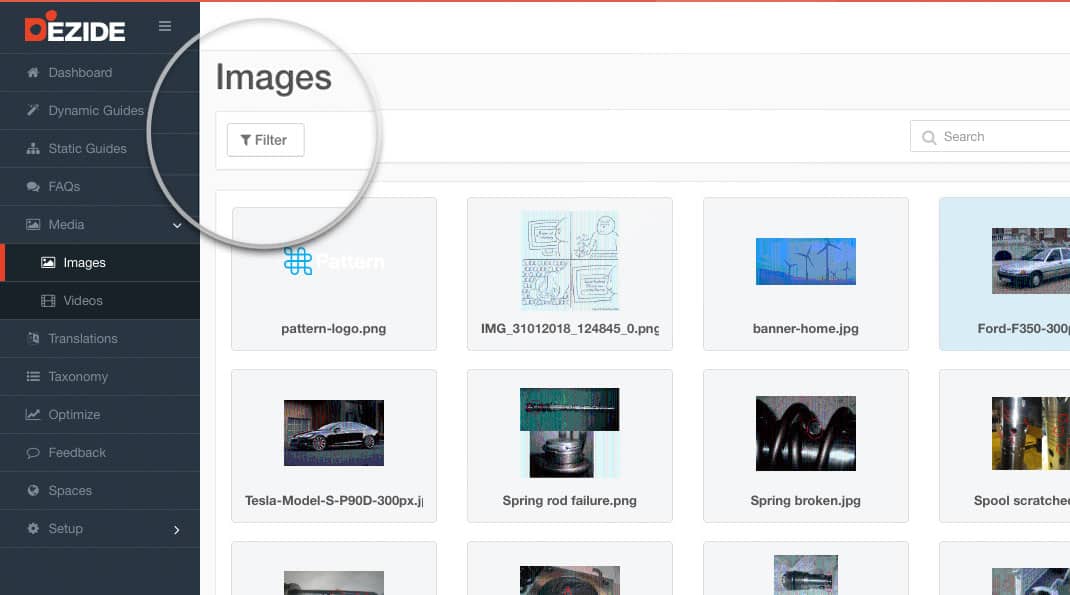Screen dimensions: 1070x595
Task: Open Feedback page
Action: pos(100,453)
